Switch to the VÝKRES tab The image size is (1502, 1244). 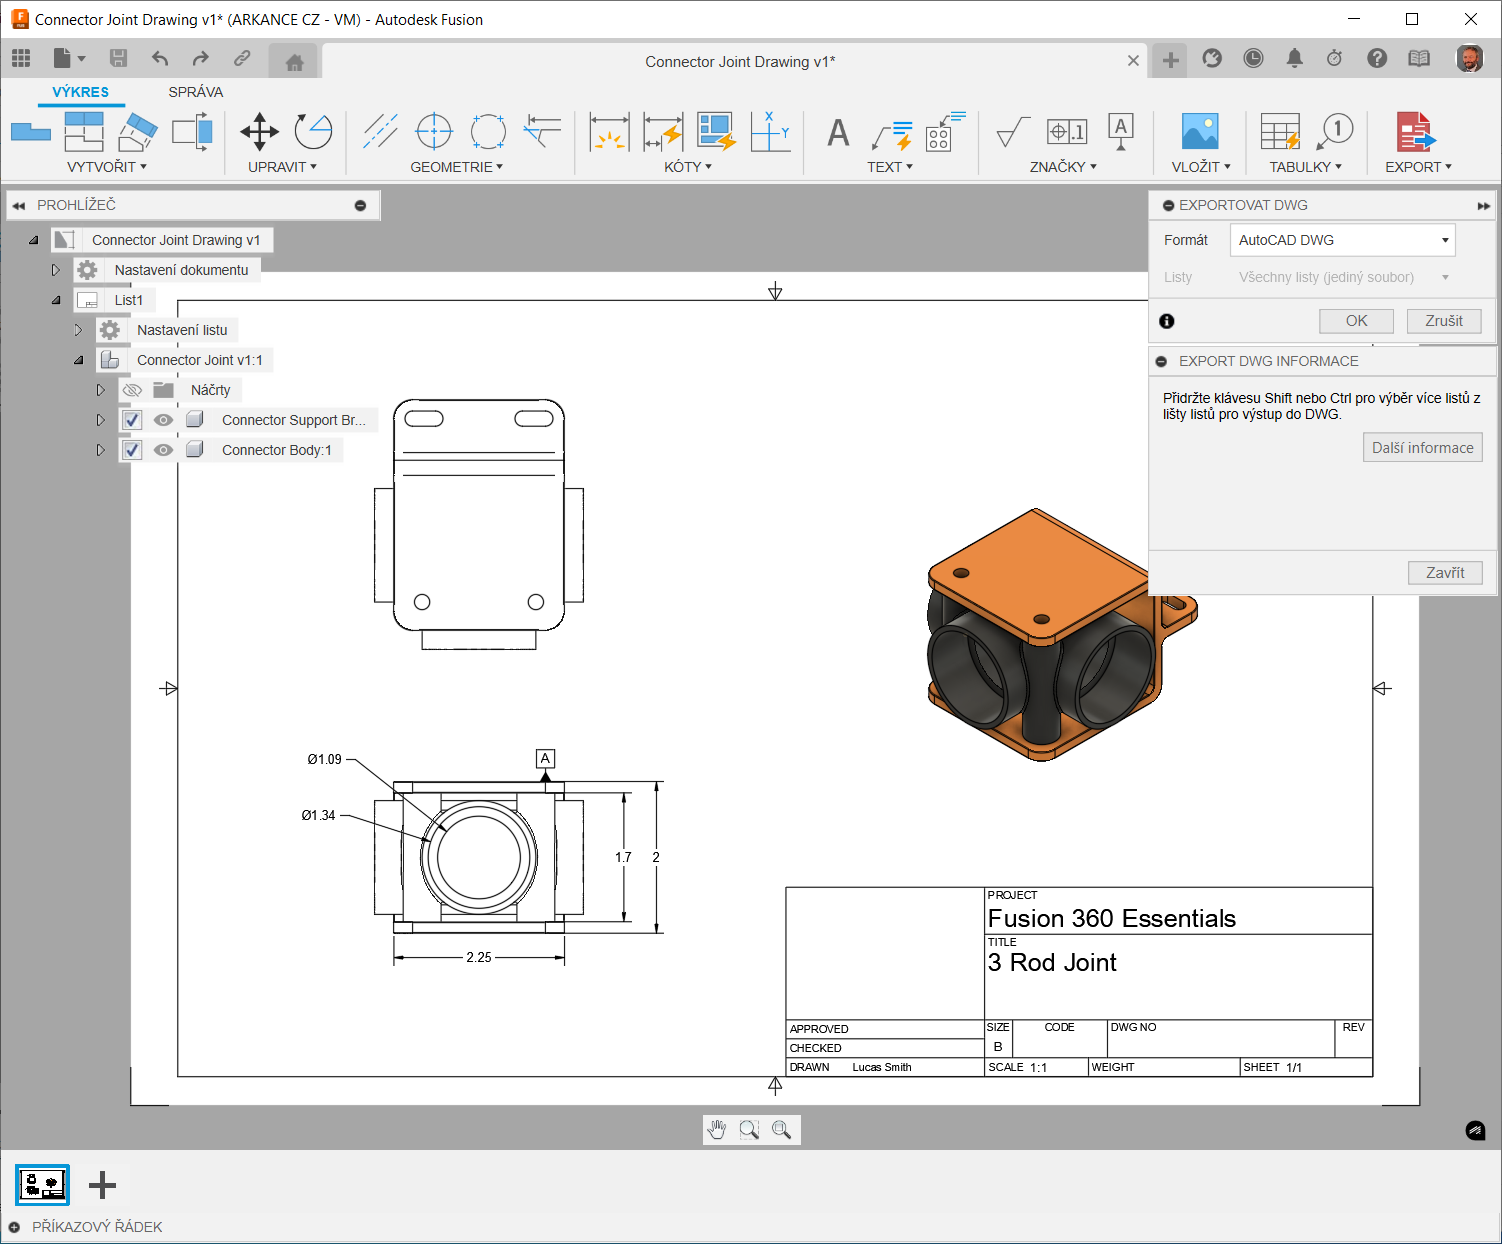pyautogui.click(x=80, y=92)
